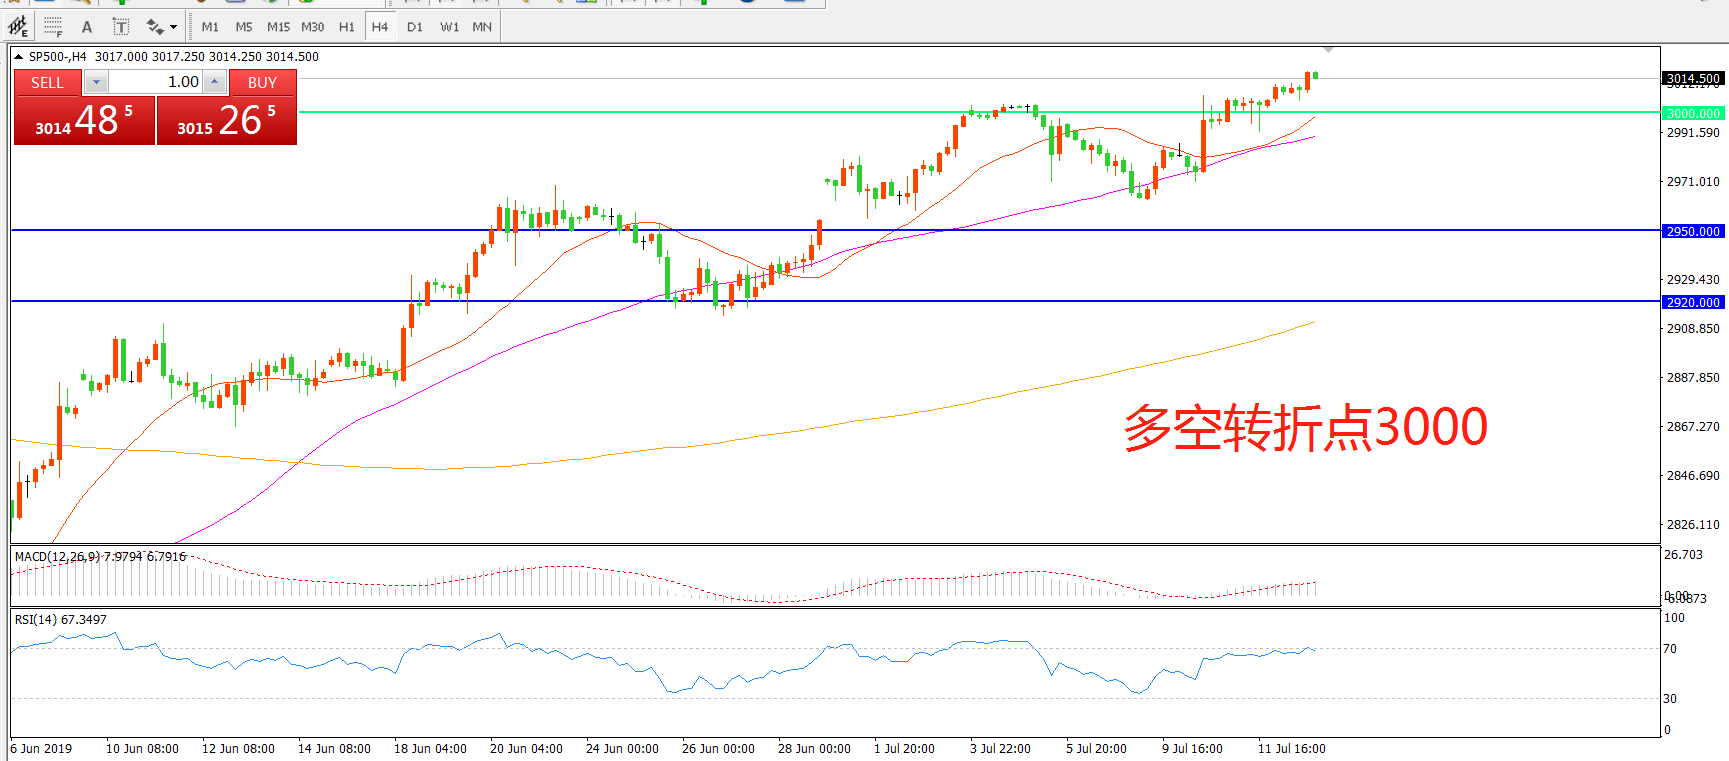This screenshot has width=1729, height=761.
Task: Select the Equidistant Channel drawing tool
Action: tap(18, 27)
